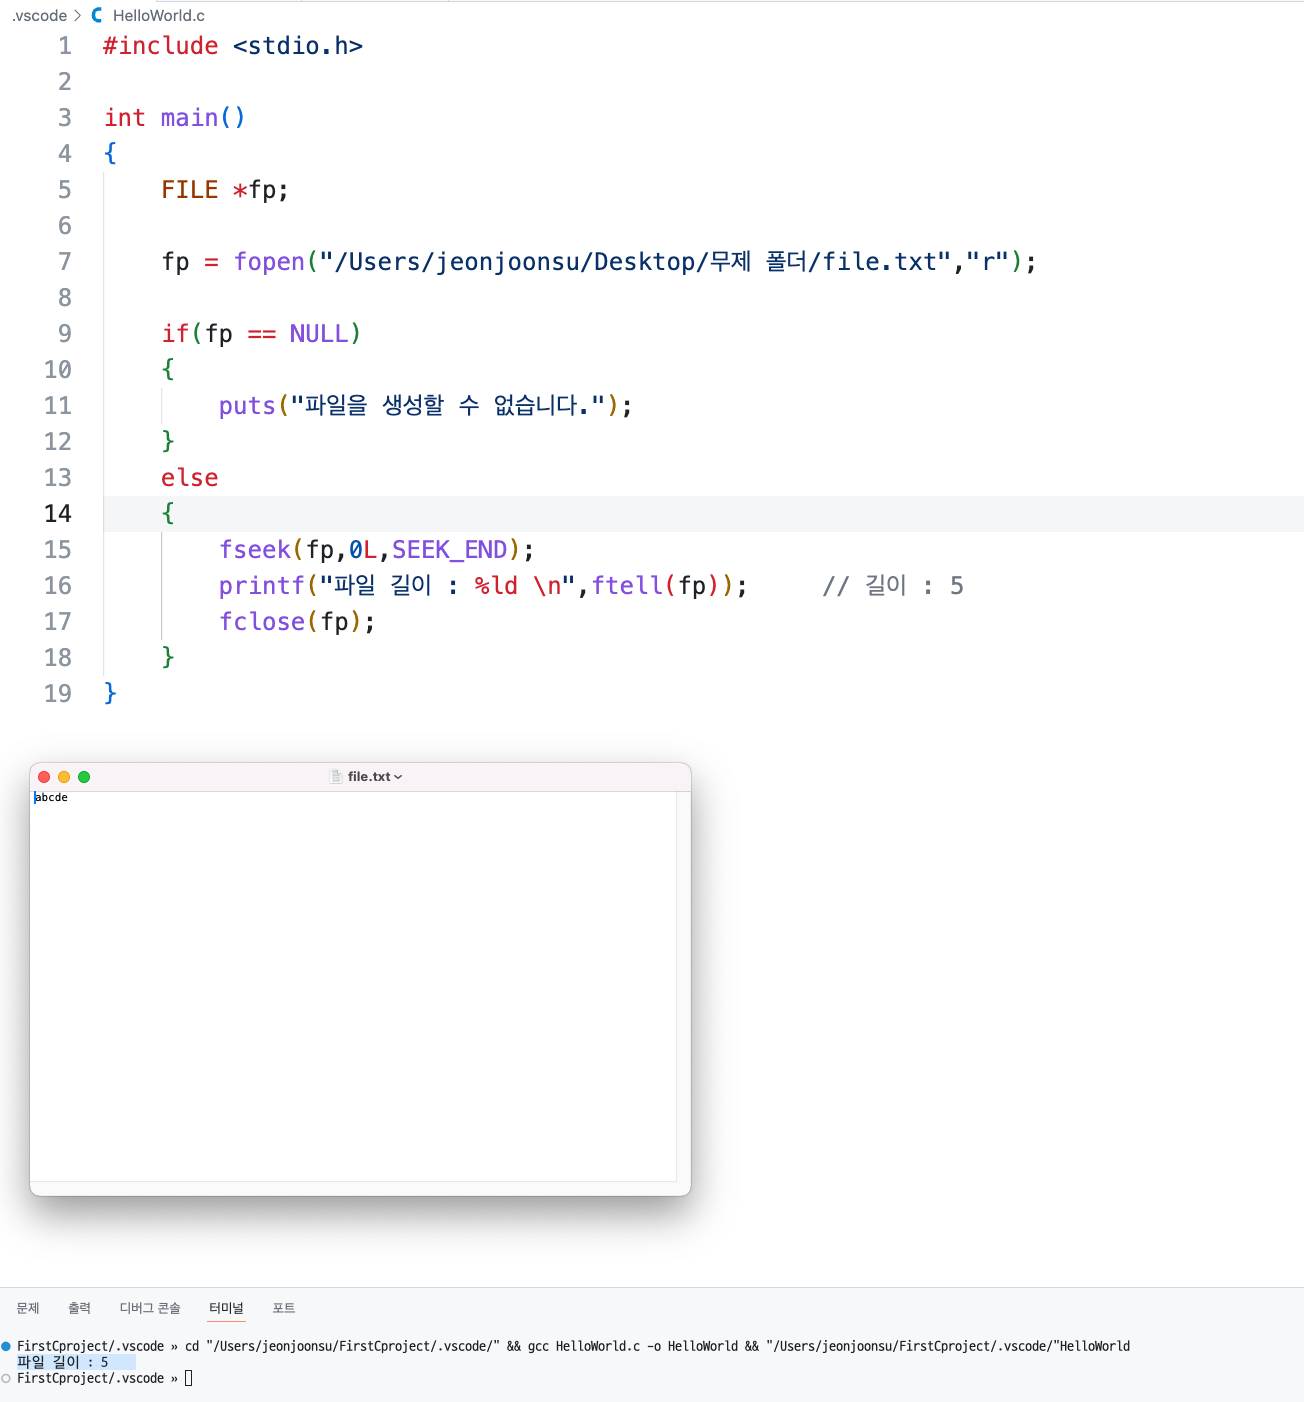Click the FILE *fp; declaration
The width and height of the screenshot is (1304, 1402).
pyautogui.click(x=225, y=190)
